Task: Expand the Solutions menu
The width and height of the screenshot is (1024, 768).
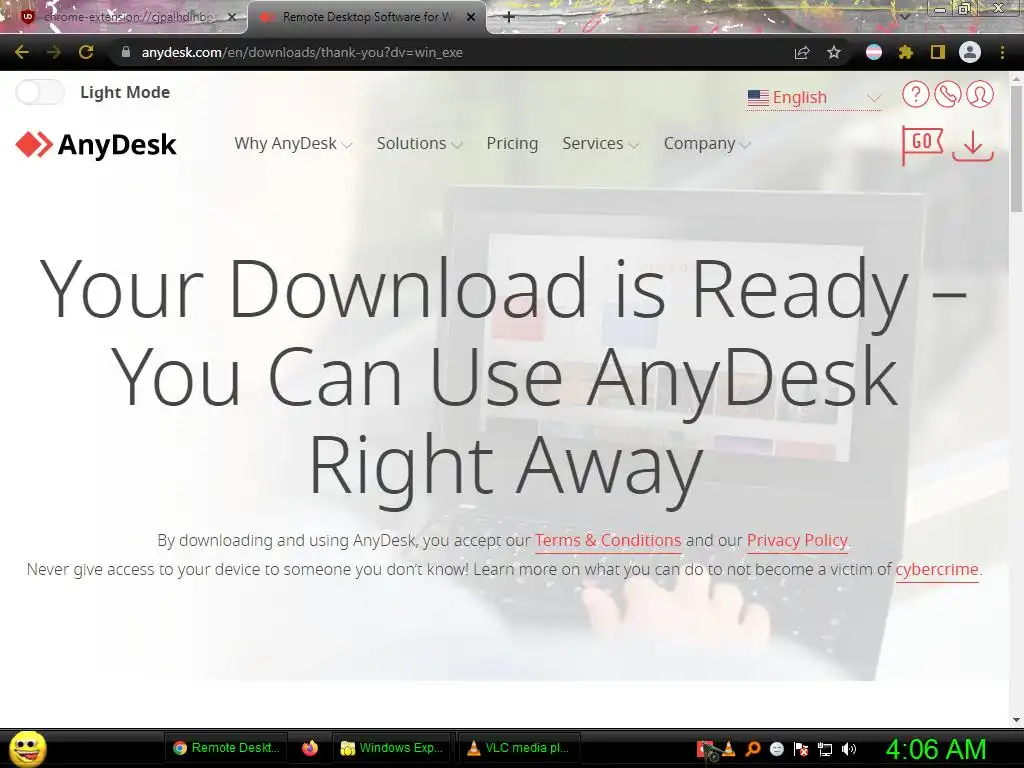Action: [x=419, y=144]
